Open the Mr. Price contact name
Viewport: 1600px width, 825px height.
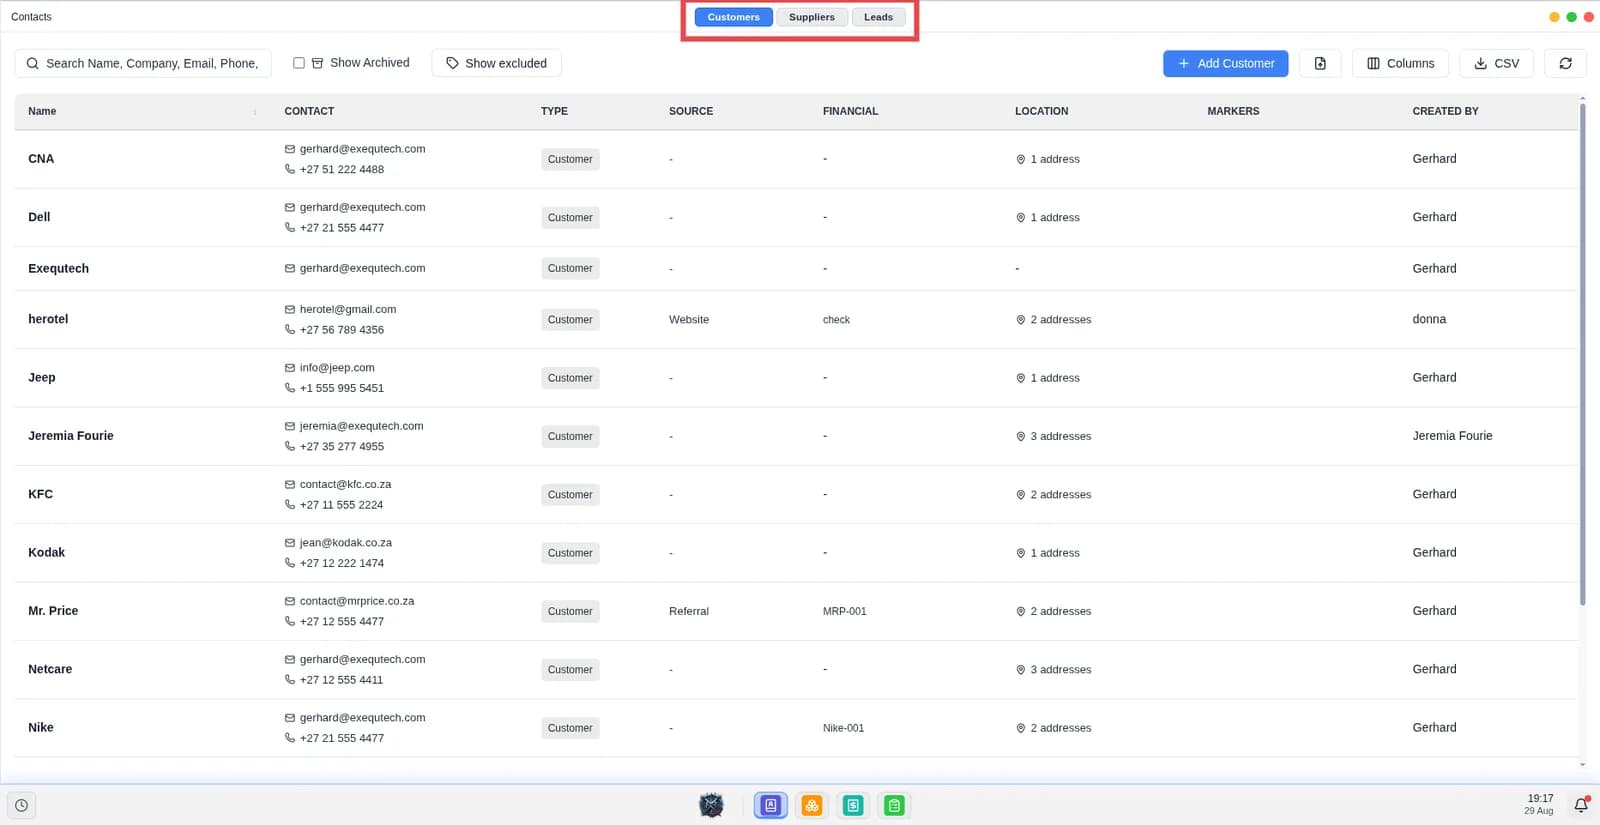click(53, 611)
